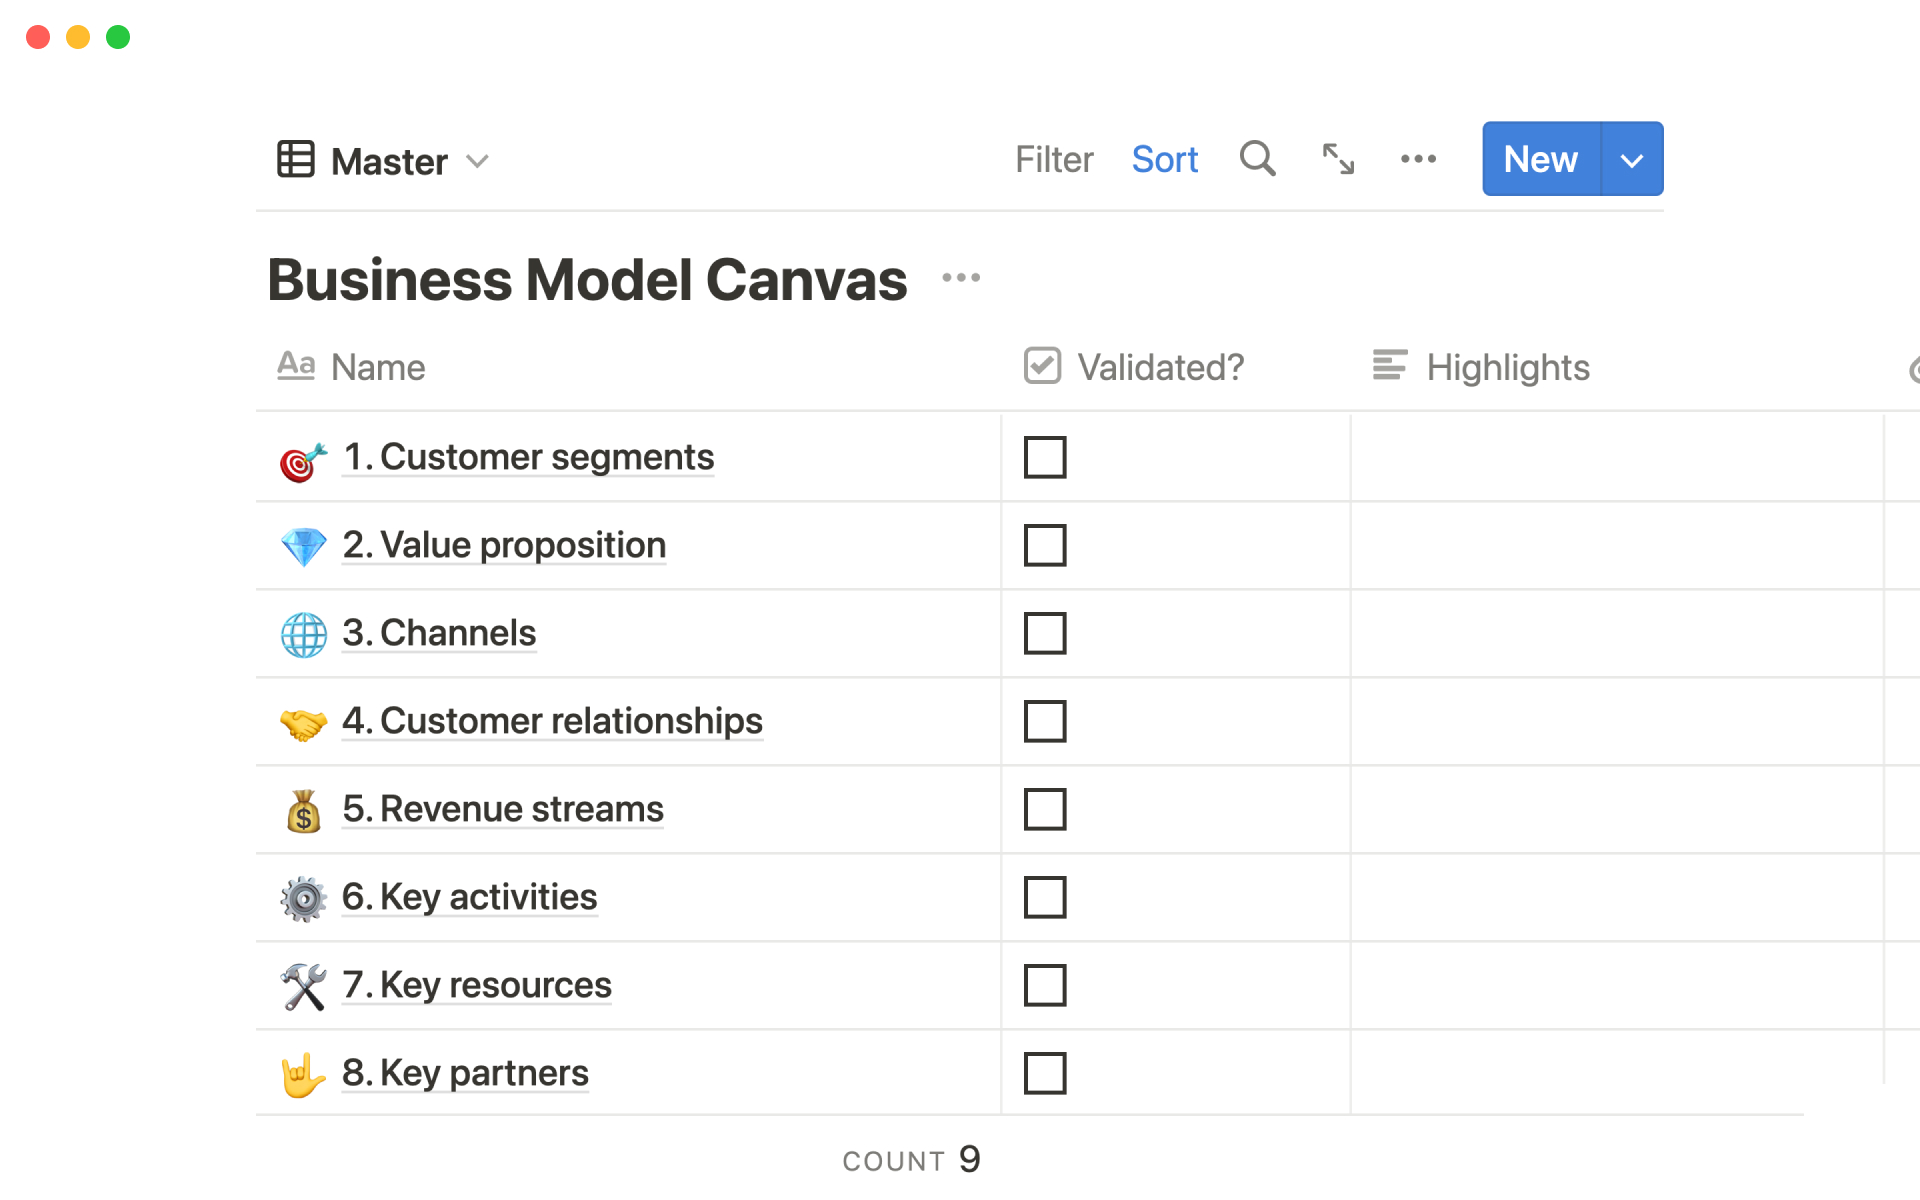
Task: Click the three dots next to Business Model Canvas
Action: (x=961, y=278)
